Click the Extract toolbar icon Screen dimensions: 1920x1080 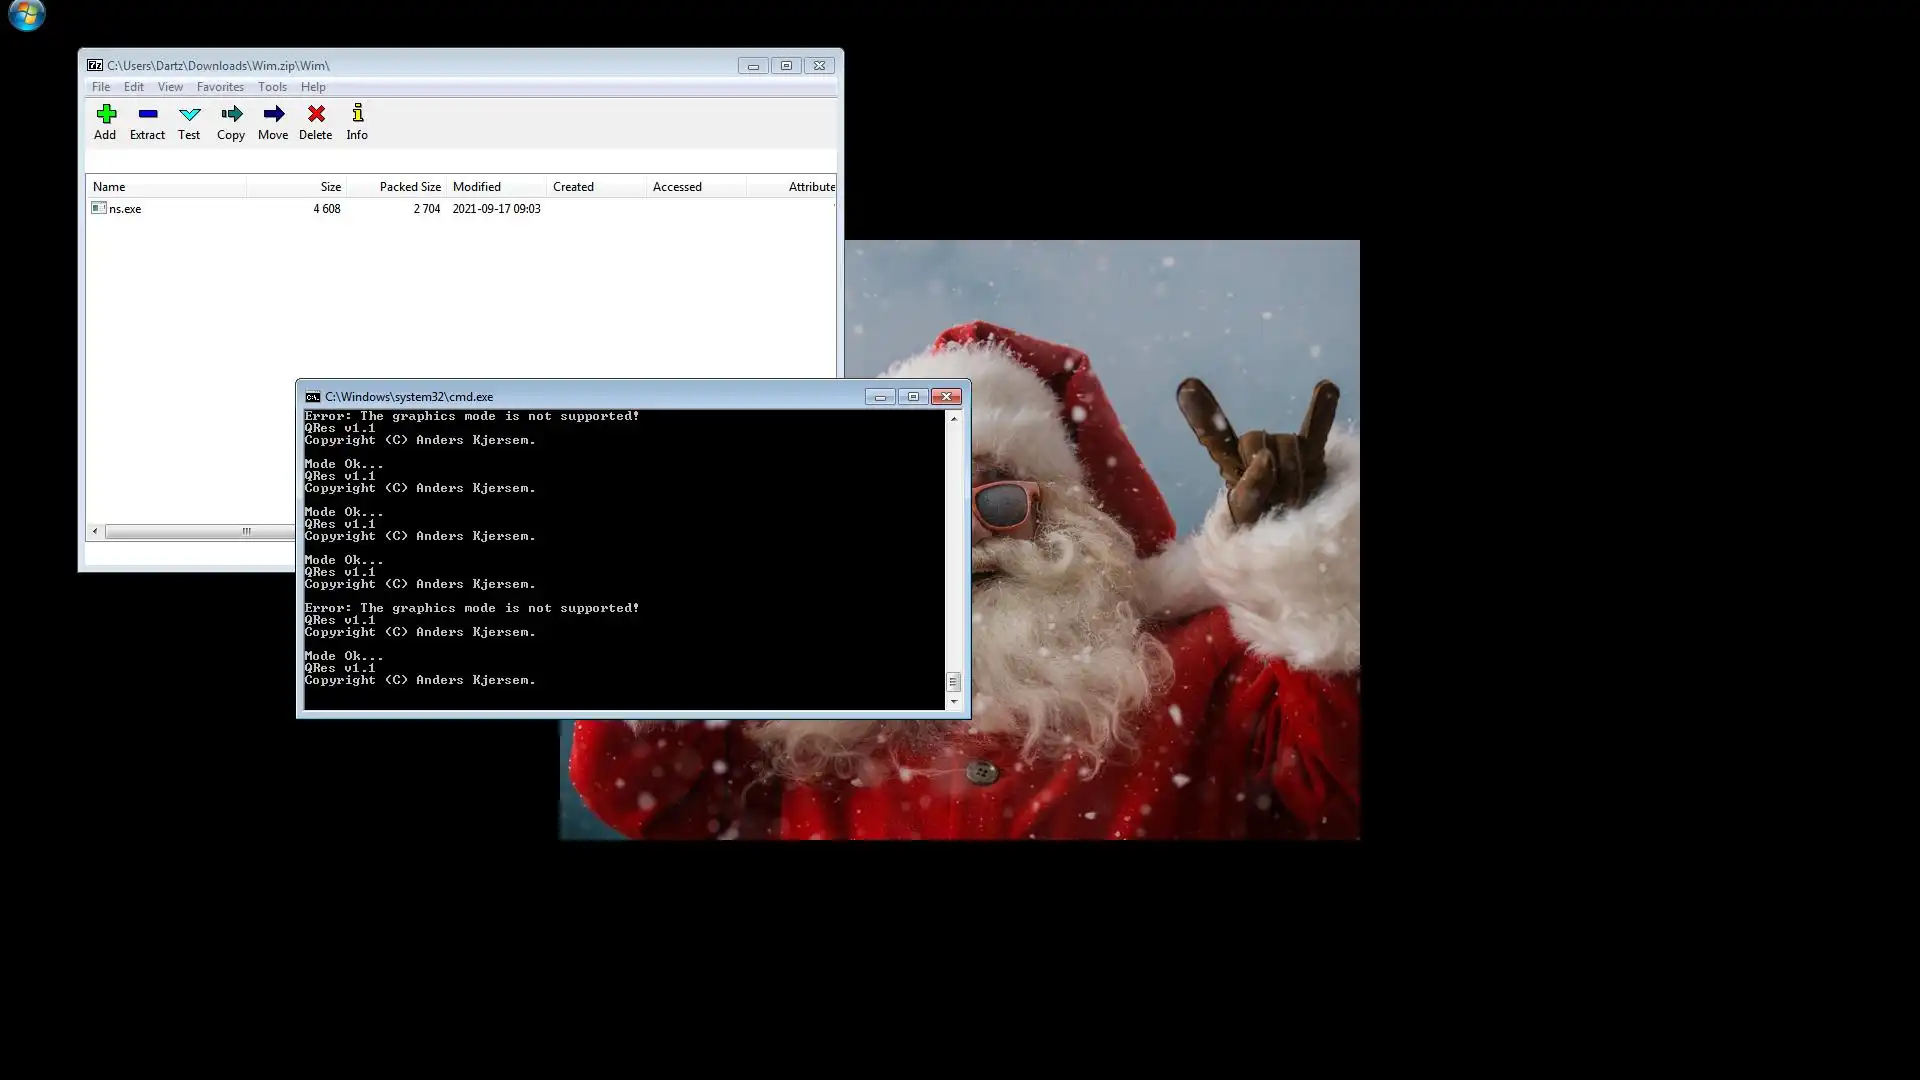coord(147,114)
